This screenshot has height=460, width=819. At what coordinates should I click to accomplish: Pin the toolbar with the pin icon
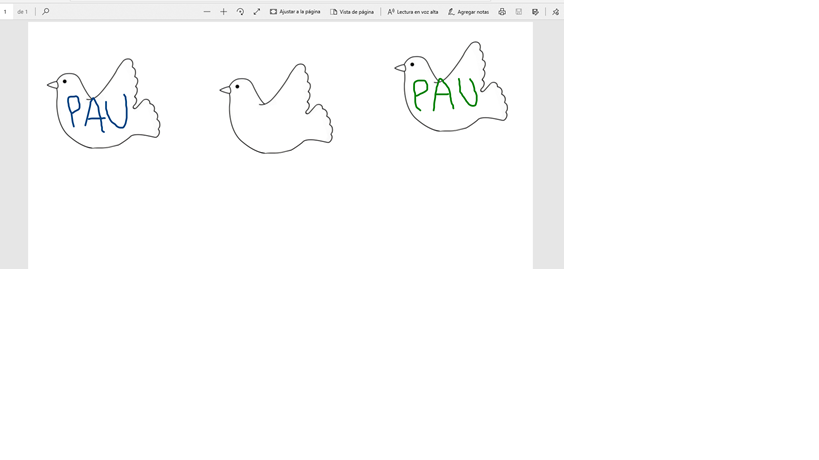(x=555, y=12)
